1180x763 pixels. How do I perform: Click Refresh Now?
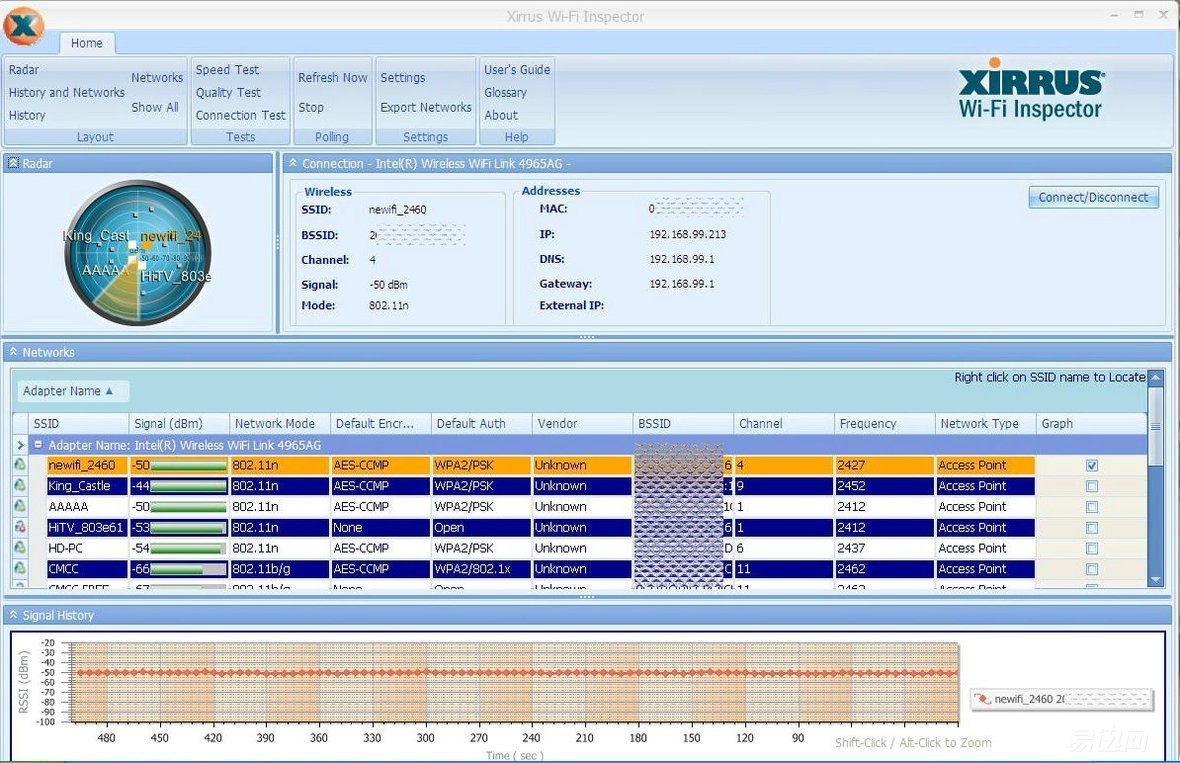tap(333, 78)
